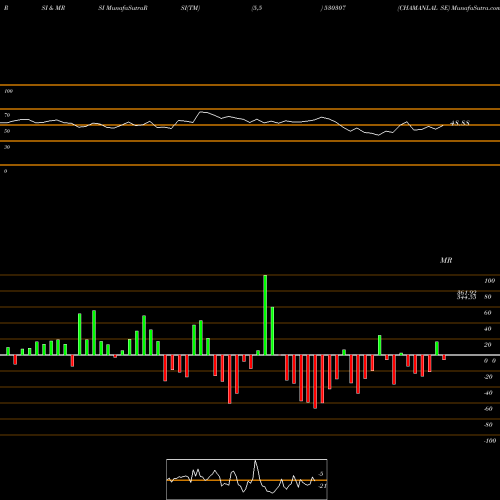Click the tallest green histogram bar
The height and width of the screenshot is (500, 500).
pyautogui.click(x=265, y=315)
